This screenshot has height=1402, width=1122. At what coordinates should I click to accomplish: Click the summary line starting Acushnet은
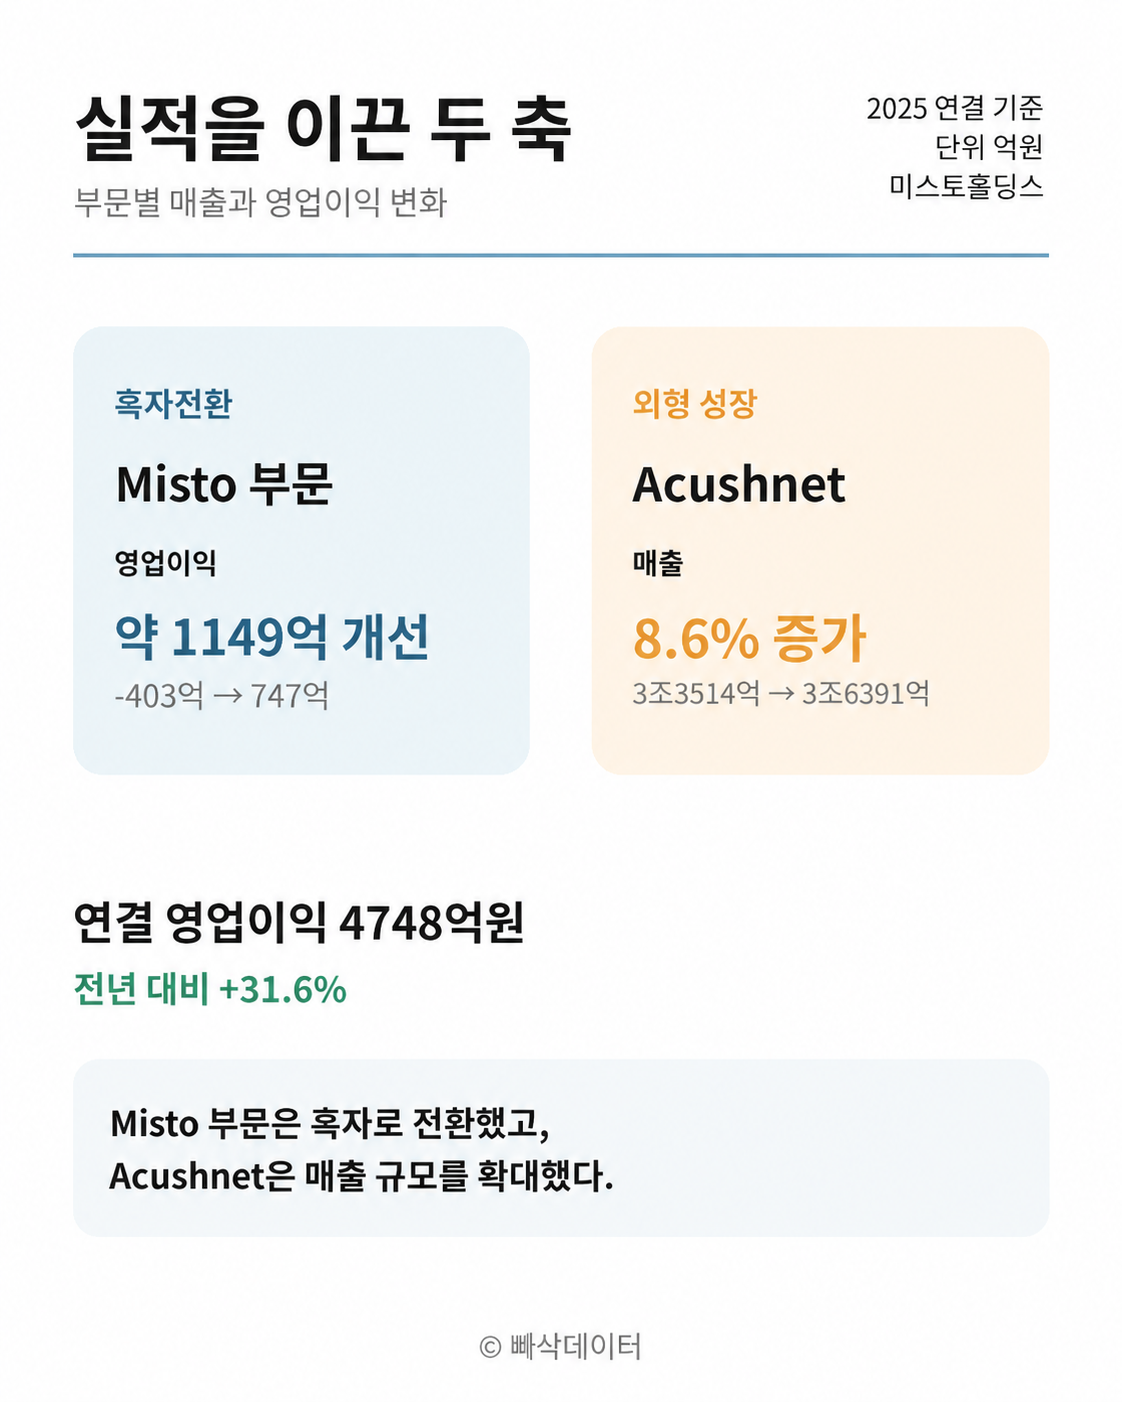coord(361,1176)
